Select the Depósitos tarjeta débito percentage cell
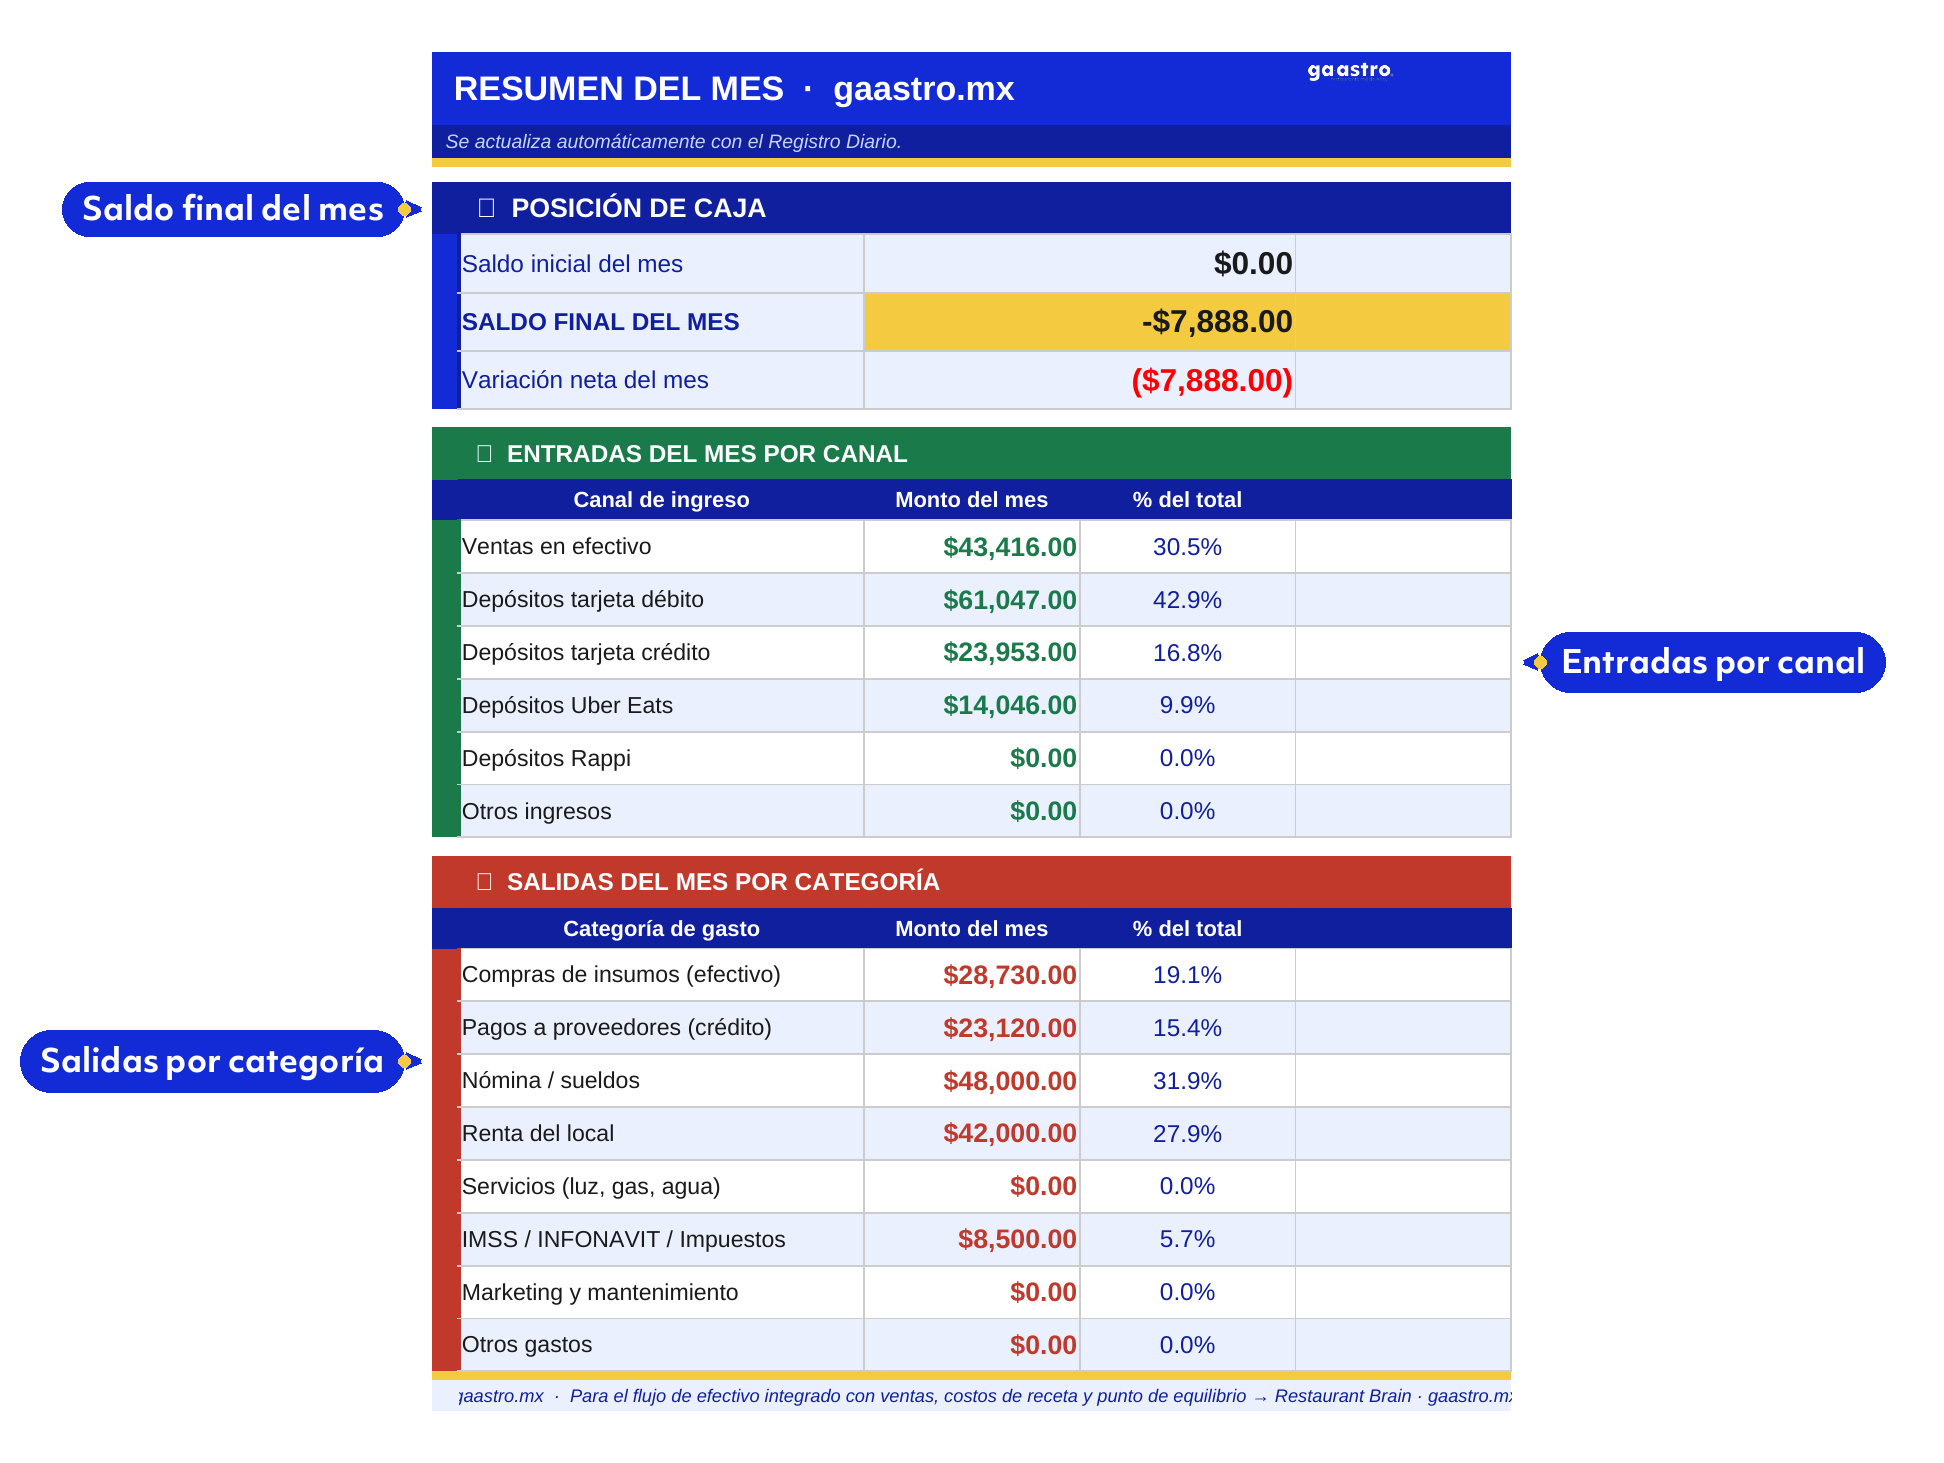Screen dimensions: 1944x1463 pyautogui.click(x=1187, y=600)
